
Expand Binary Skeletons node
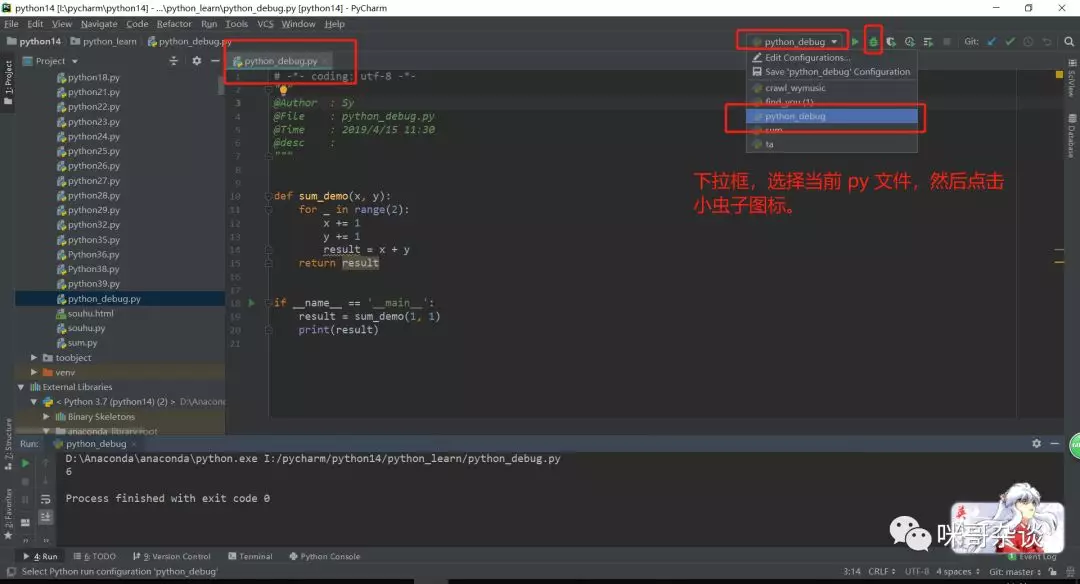46,417
